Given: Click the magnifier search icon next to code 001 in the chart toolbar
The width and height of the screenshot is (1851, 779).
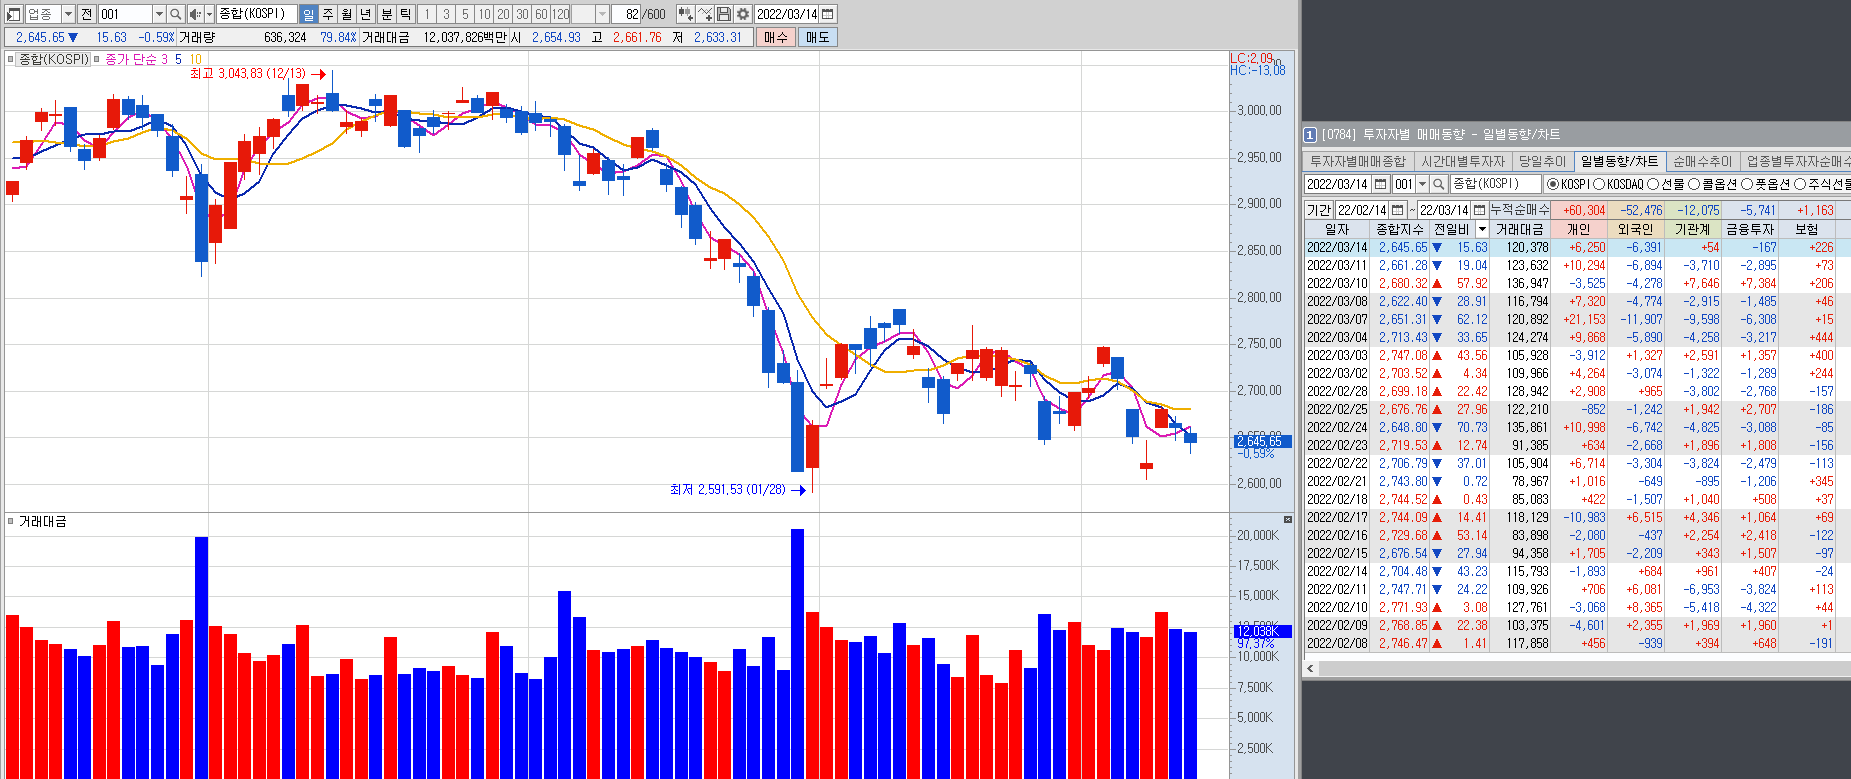Looking at the screenshot, I should [x=176, y=14].
